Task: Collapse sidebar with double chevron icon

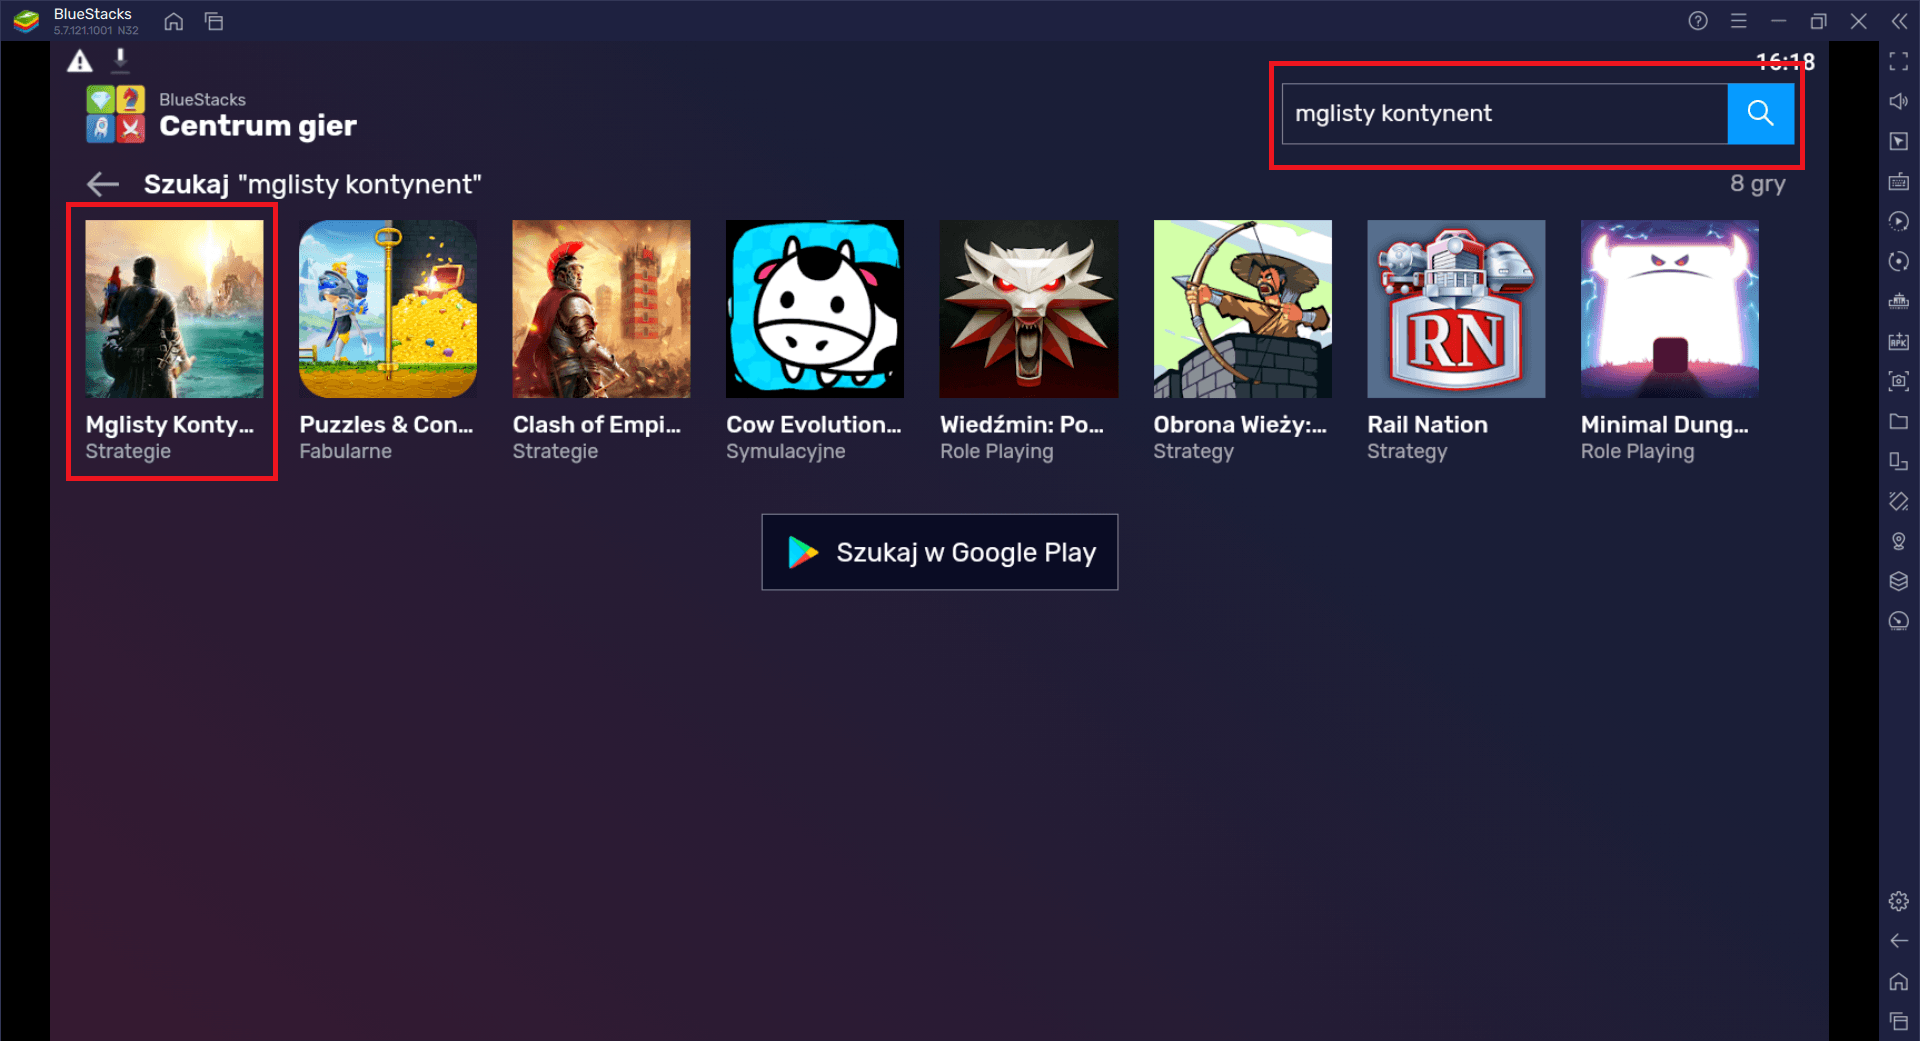Action: click(1898, 21)
